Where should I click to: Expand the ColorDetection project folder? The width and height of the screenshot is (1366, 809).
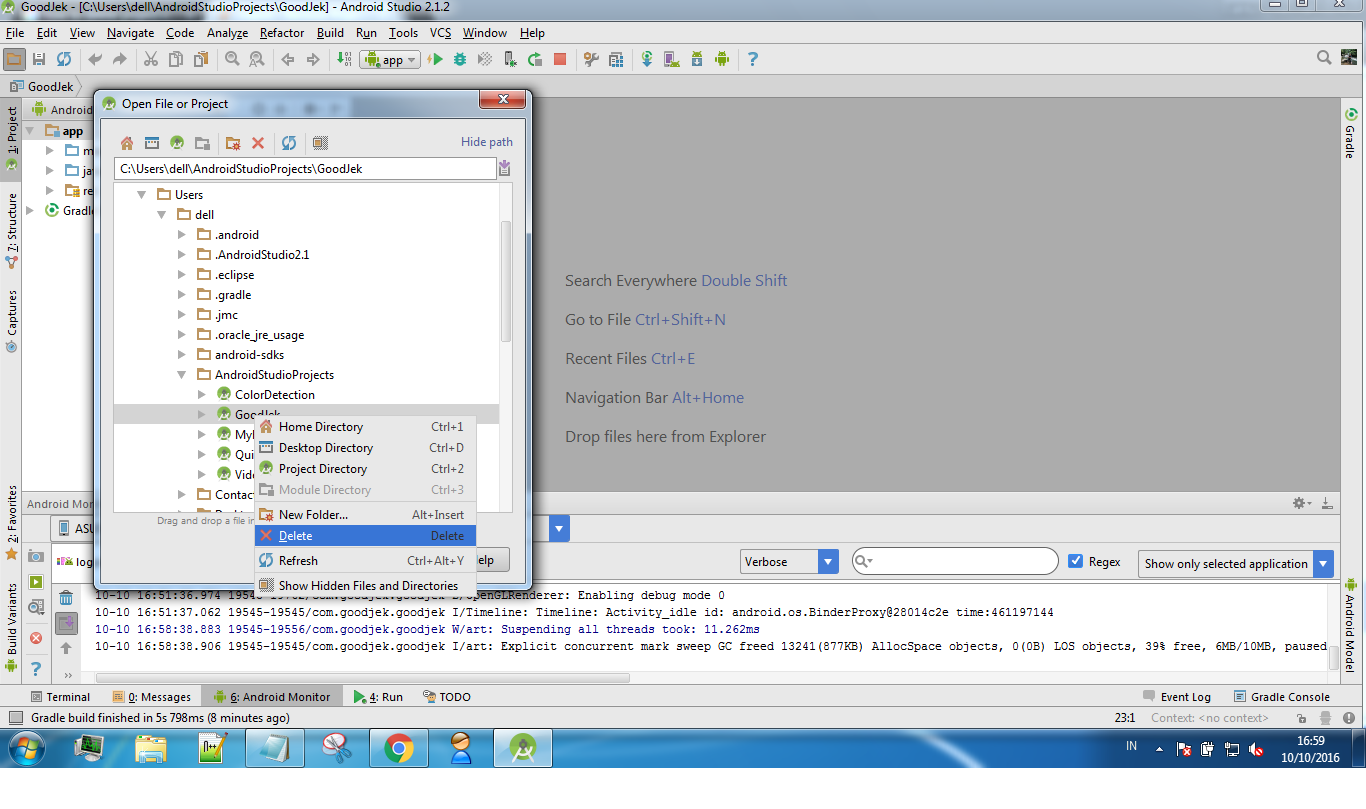202,395
